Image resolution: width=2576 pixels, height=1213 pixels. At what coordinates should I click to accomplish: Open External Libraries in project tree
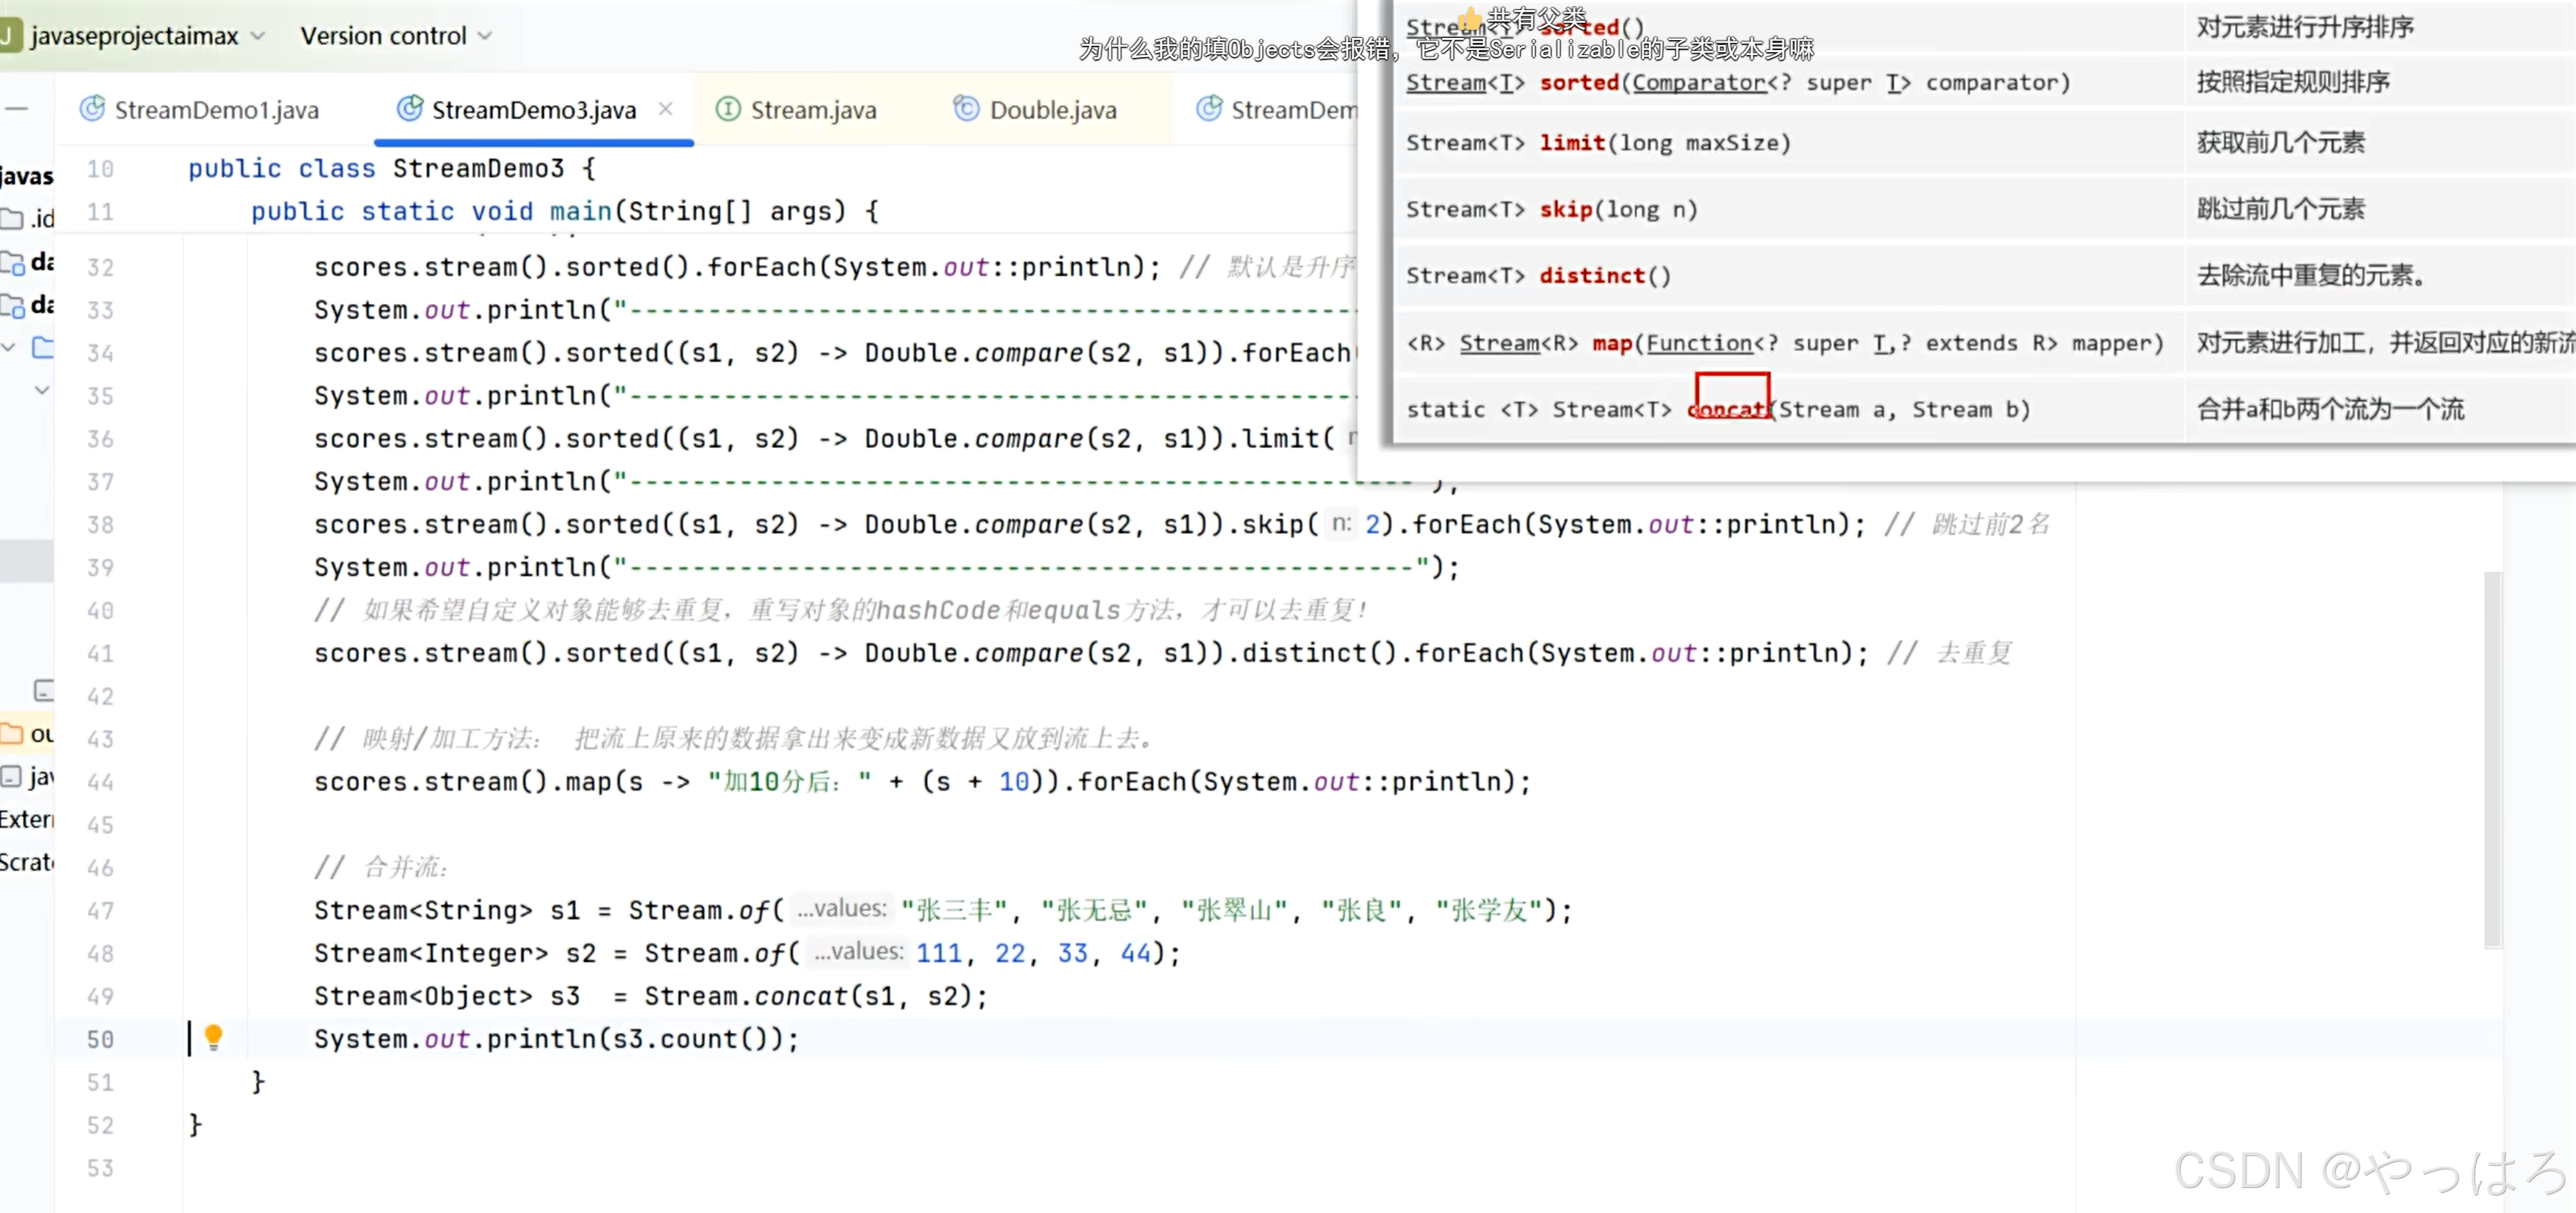click(x=26, y=820)
